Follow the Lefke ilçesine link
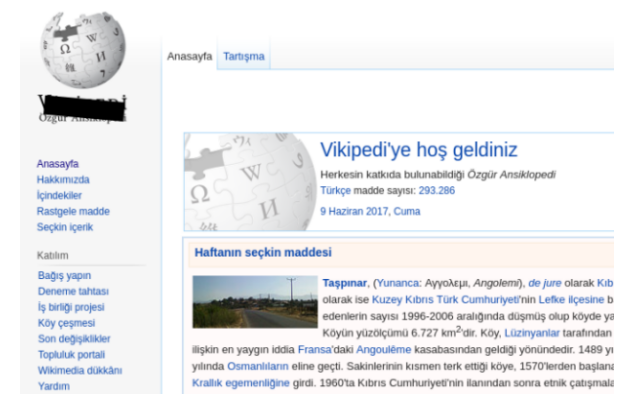Screen dimensions: 640x400 [x=571, y=300]
